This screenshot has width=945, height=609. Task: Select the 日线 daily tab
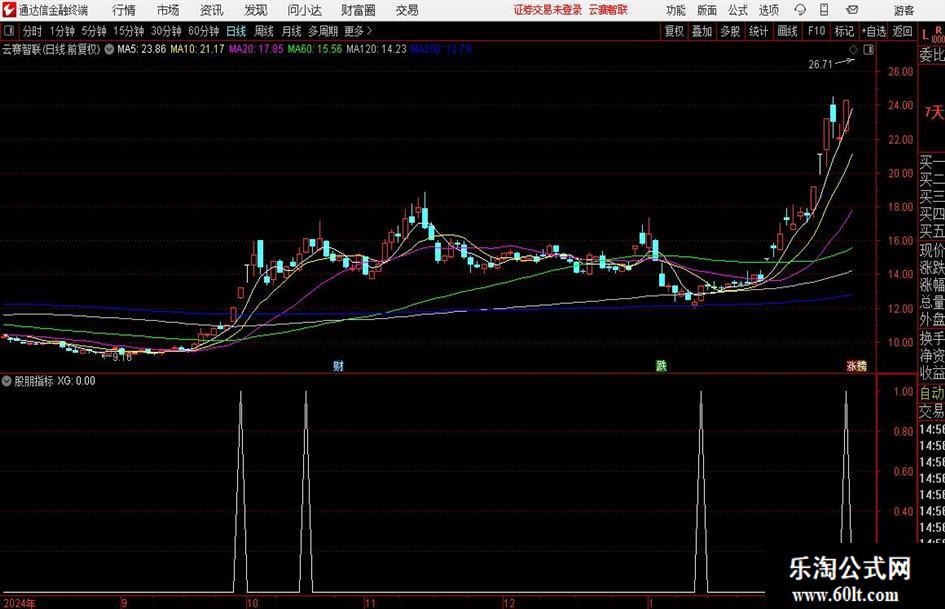(x=236, y=31)
